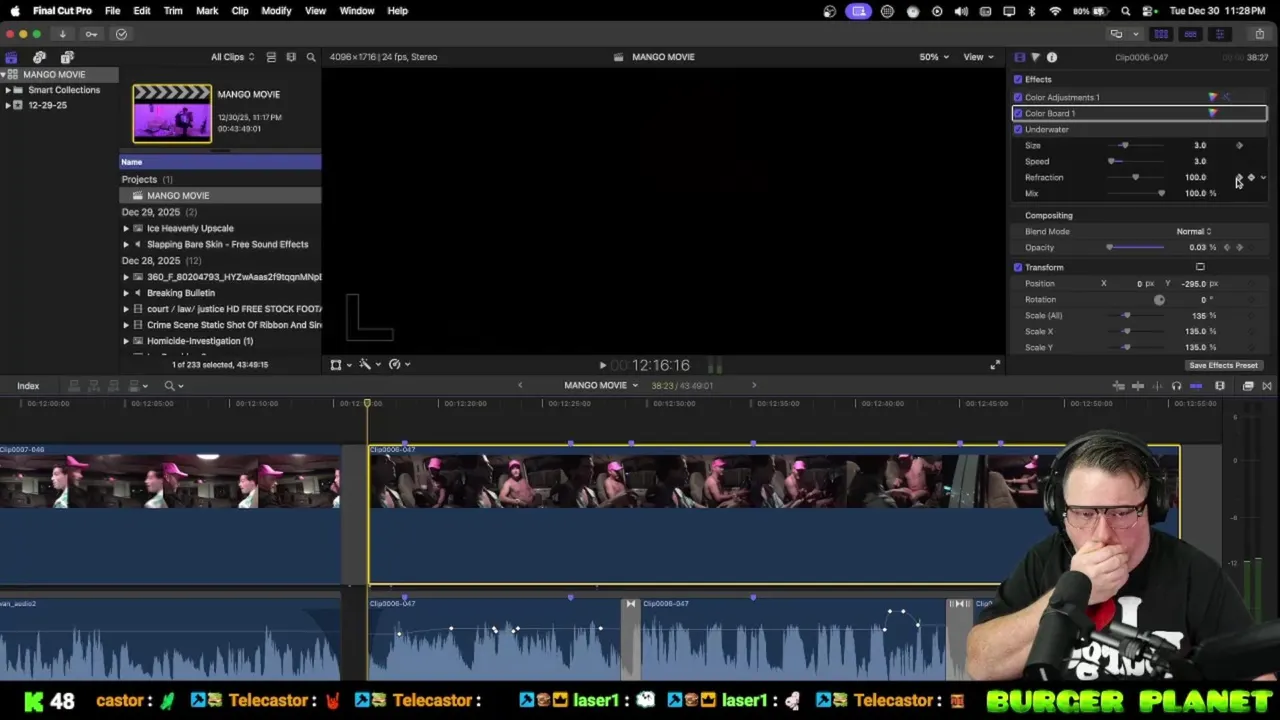The width and height of the screenshot is (1280, 720).
Task: Toggle the Transform checkbox
Action: tap(1018, 267)
